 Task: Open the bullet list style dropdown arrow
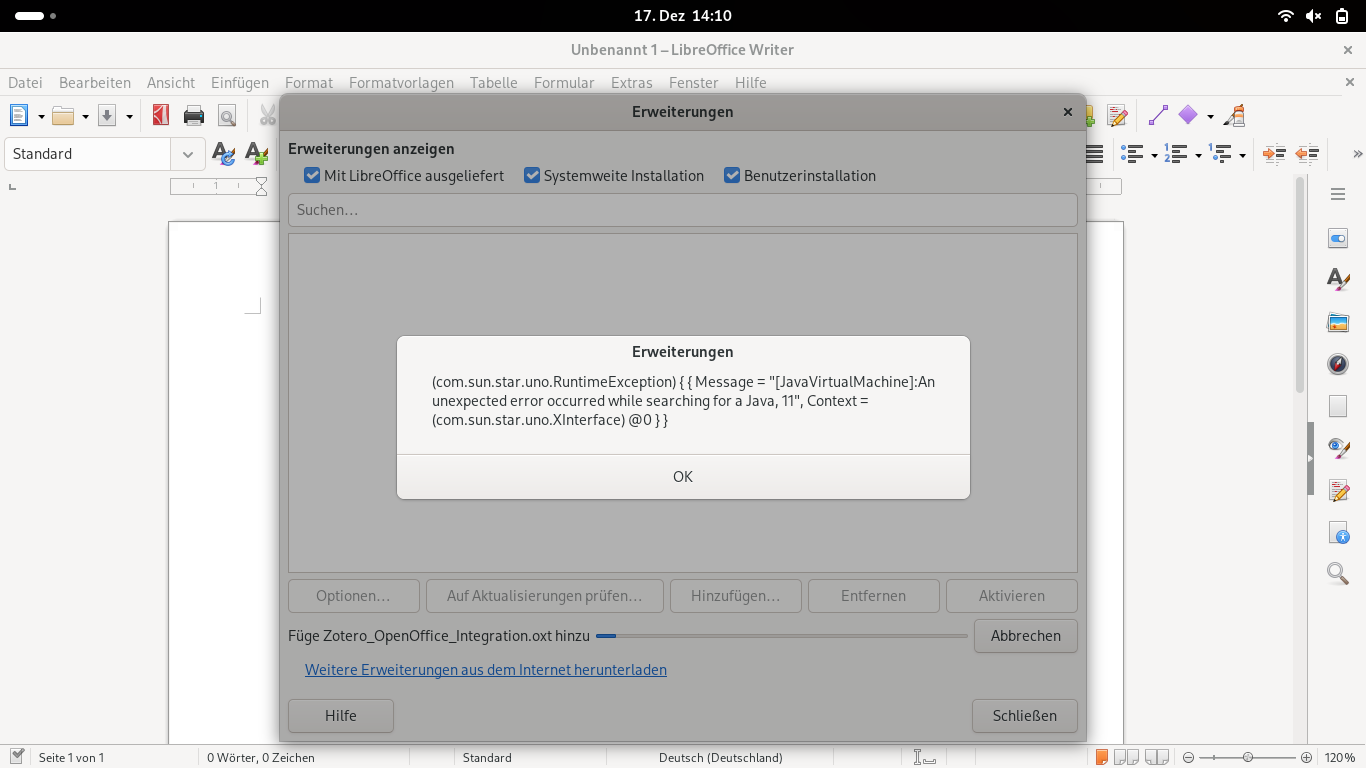(1154, 155)
